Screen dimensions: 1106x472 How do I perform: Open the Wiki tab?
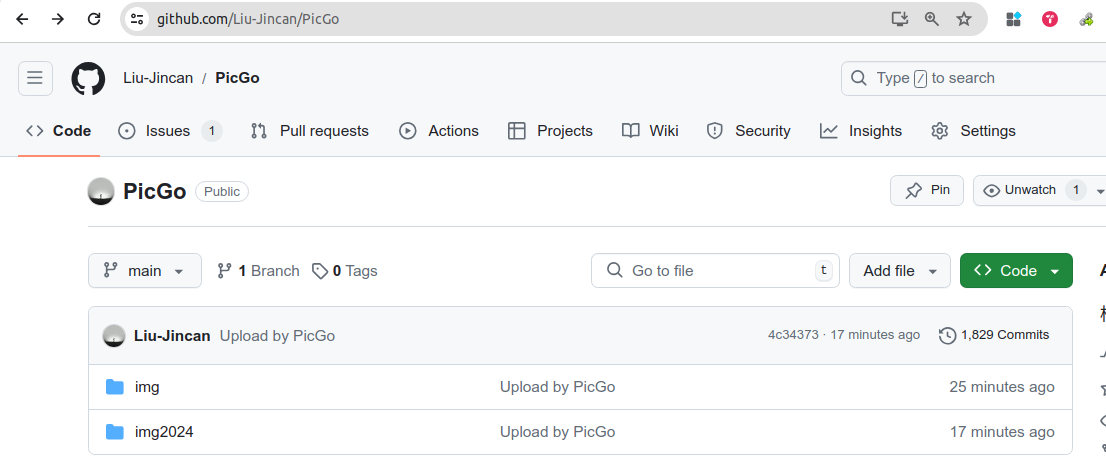tap(650, 131)
